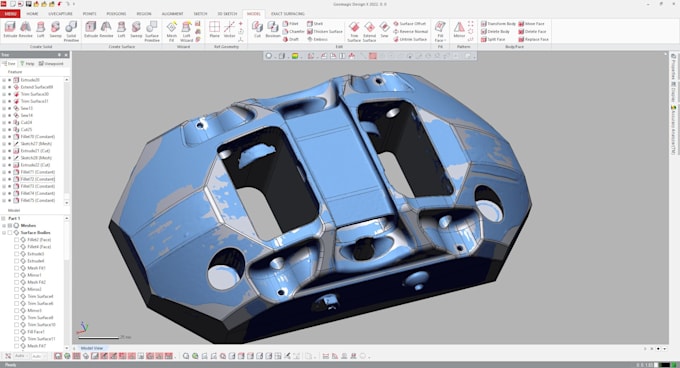Apply the Chamfer tool

pos(294,32)
